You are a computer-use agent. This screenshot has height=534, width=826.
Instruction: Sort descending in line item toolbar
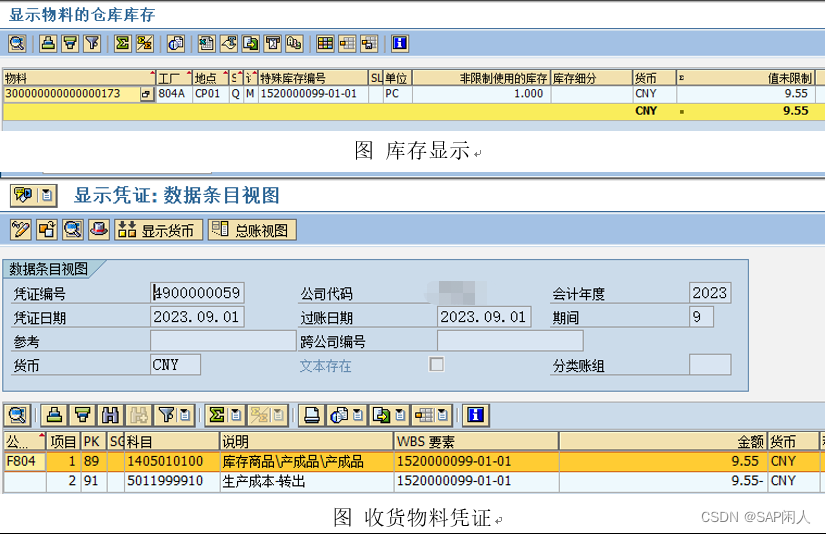tap(83, 416)
